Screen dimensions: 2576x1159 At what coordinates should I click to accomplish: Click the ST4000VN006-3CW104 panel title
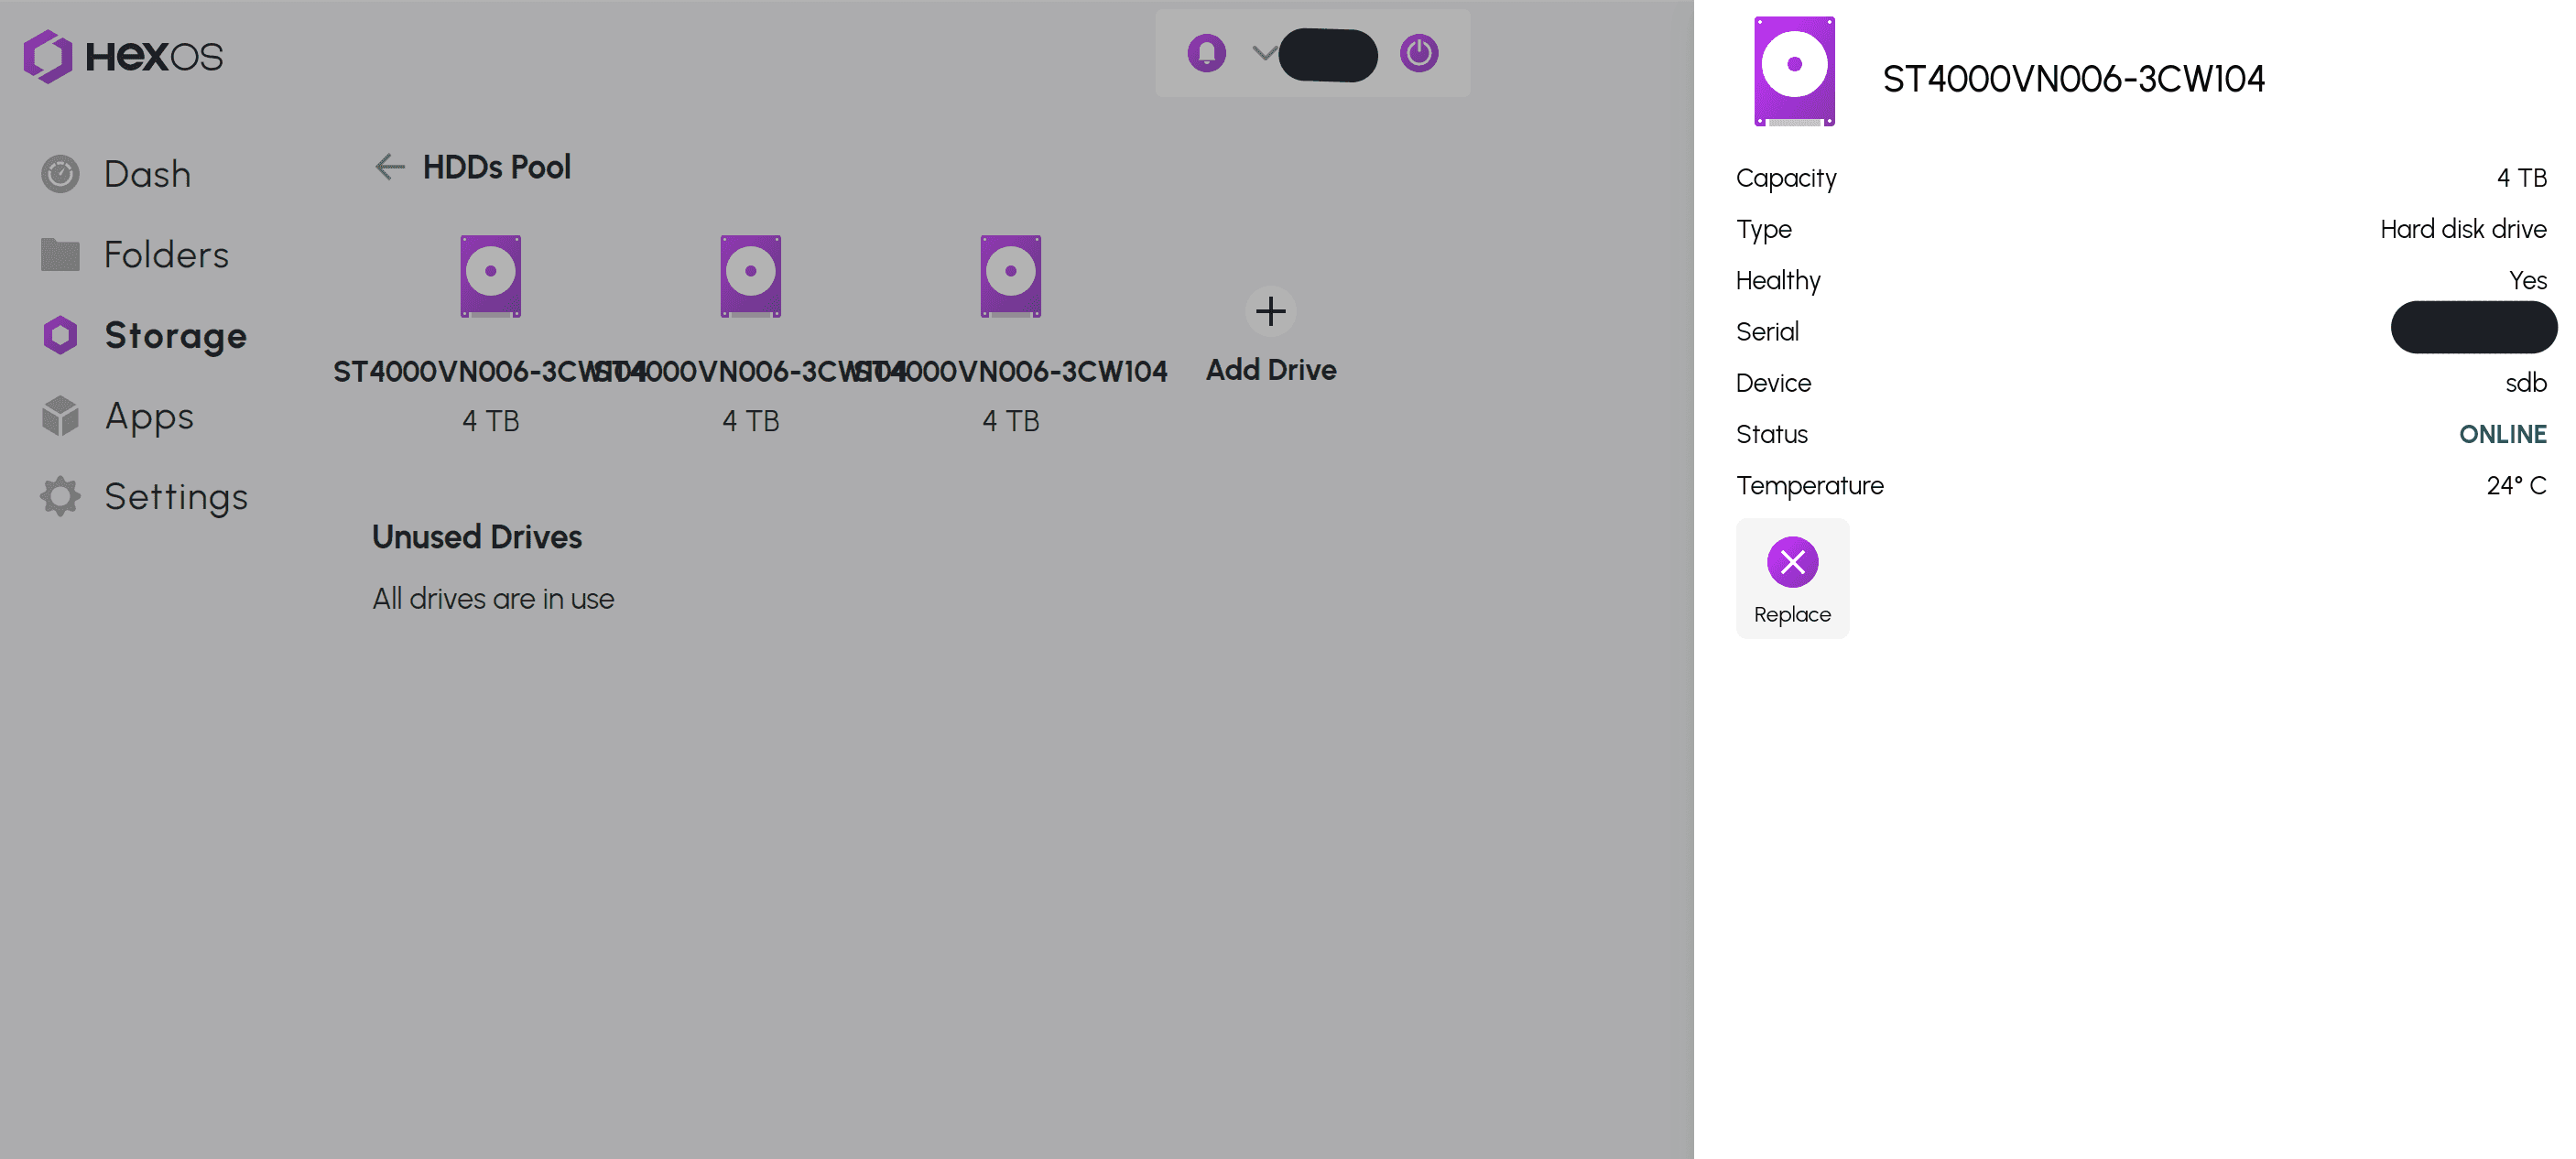click(x=2073, y=79)
